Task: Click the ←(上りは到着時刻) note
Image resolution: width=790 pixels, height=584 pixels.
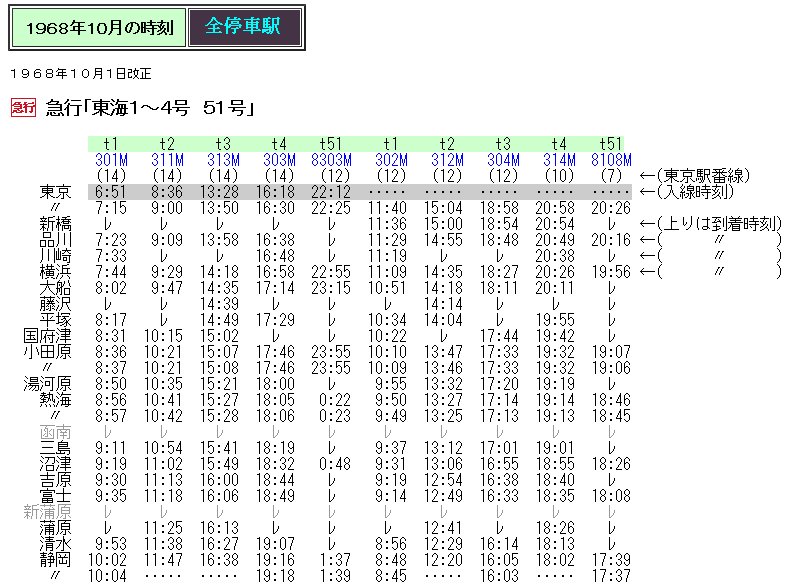Action: pos(711,224)
